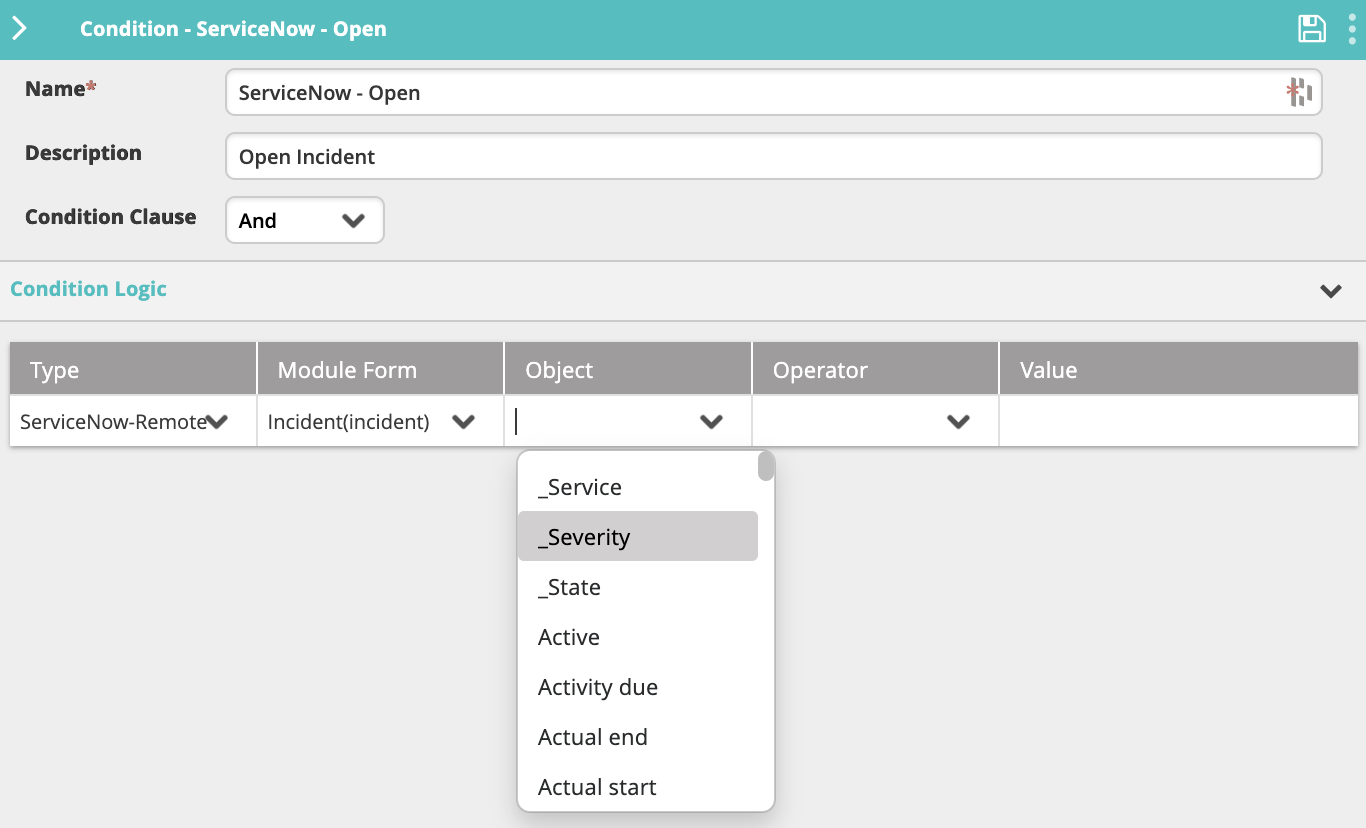Collapse the Condition Logic section chevron
This screenshot has width=1366, height=828.
point(1330,291)
